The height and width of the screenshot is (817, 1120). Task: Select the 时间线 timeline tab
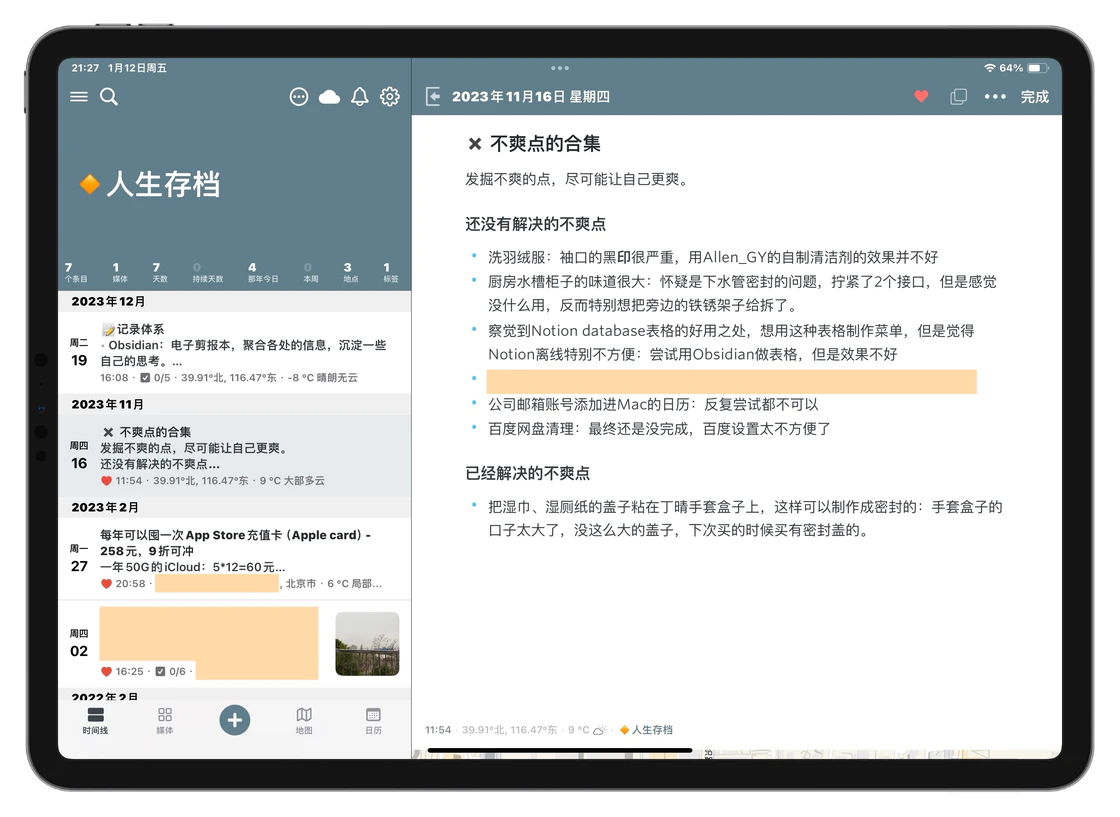pyautogui.click(x=96, y=721)
